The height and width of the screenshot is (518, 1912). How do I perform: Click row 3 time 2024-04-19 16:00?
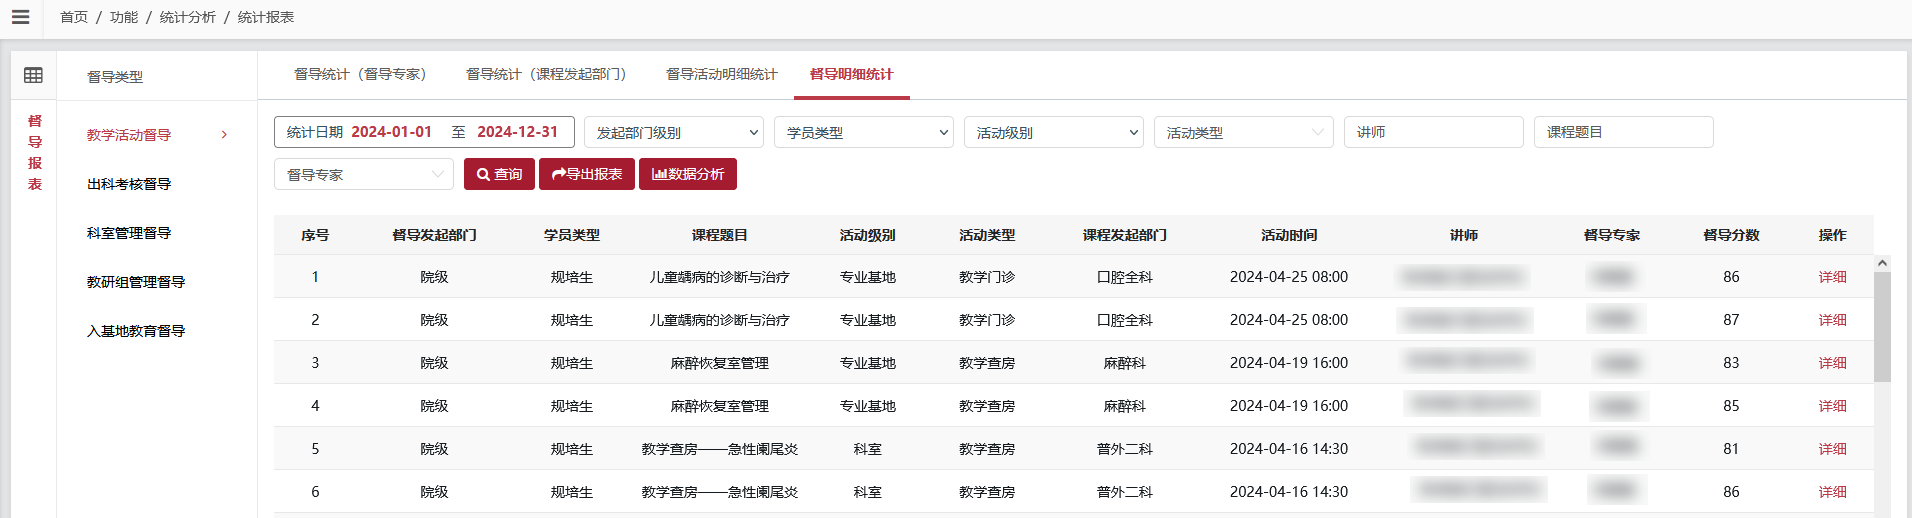click(1289, 363)
